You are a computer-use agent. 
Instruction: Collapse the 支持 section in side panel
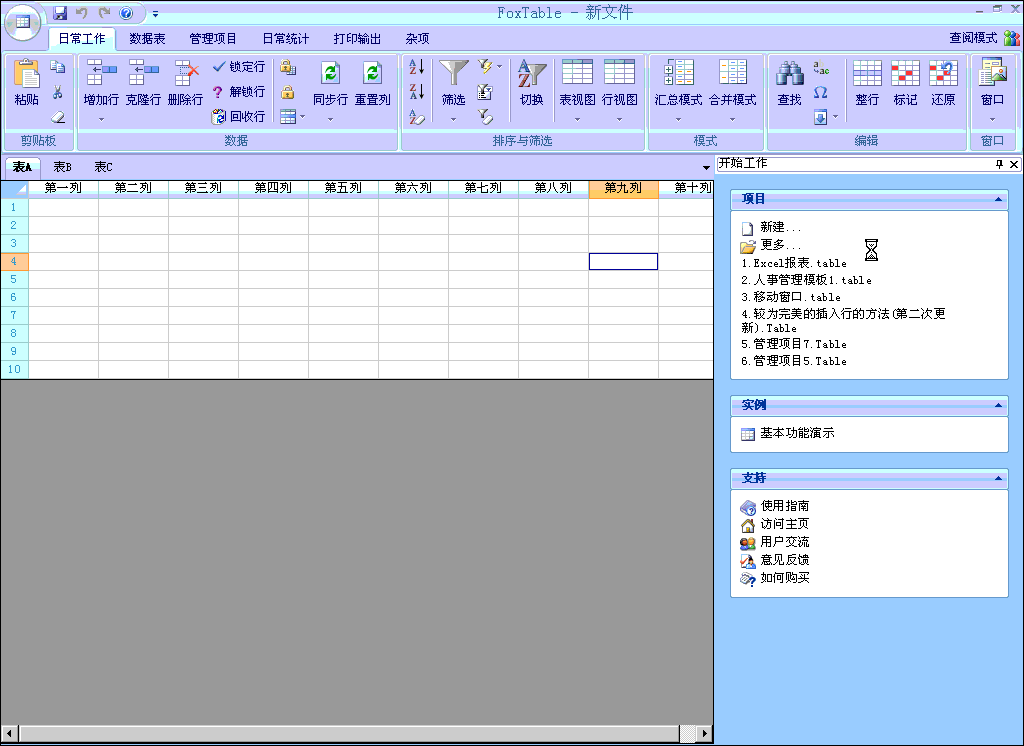[998, 479]
